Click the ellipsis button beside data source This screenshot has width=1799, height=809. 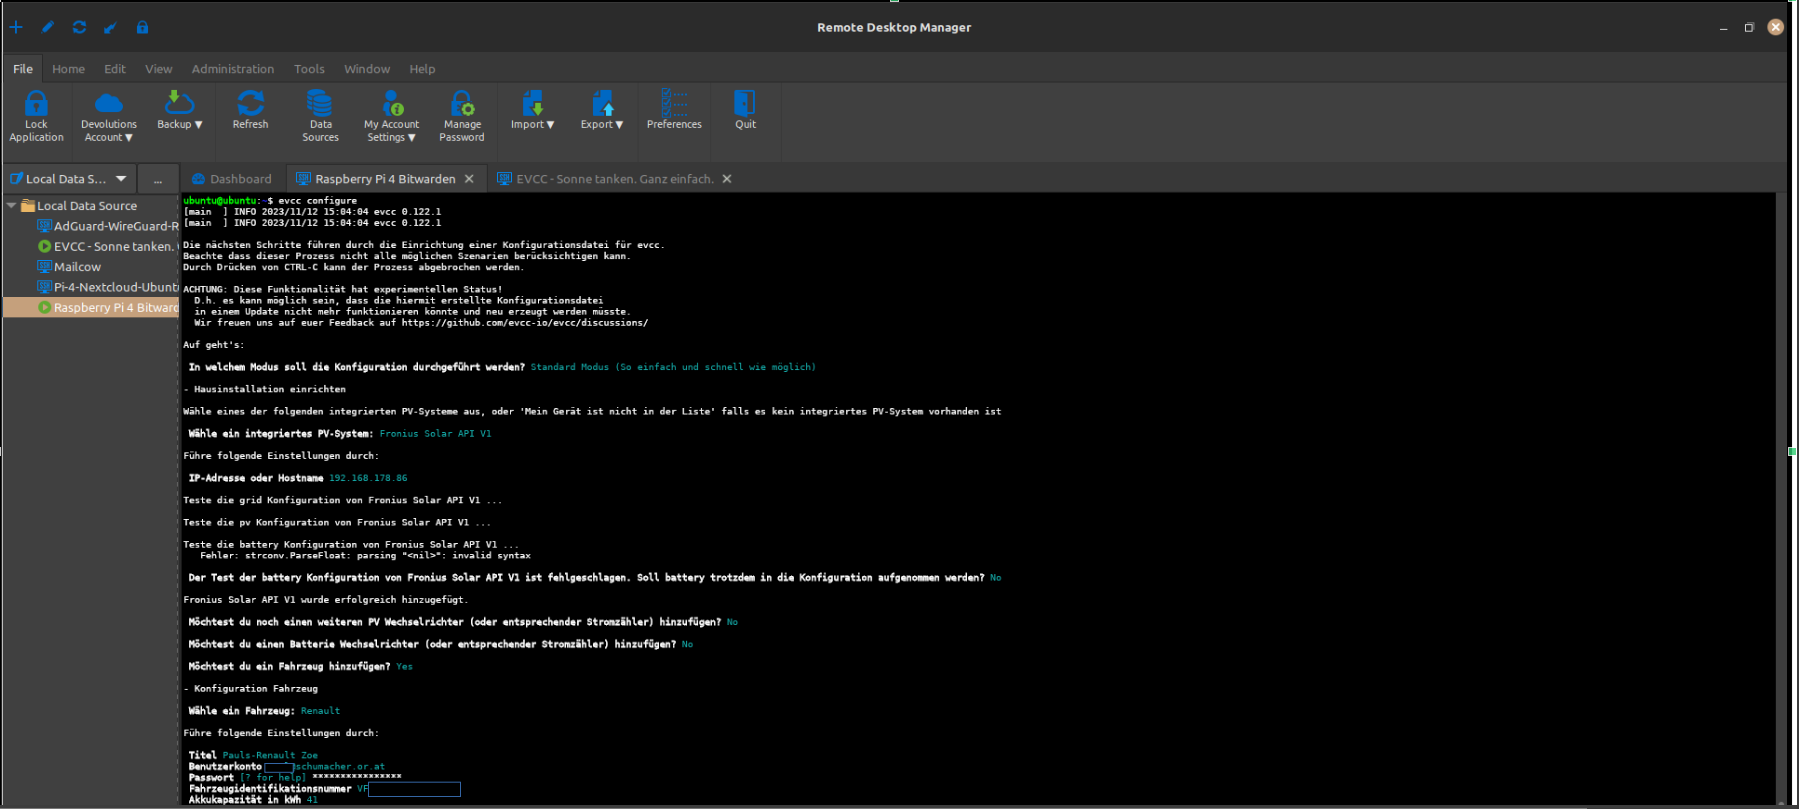[x=158, y=179]
